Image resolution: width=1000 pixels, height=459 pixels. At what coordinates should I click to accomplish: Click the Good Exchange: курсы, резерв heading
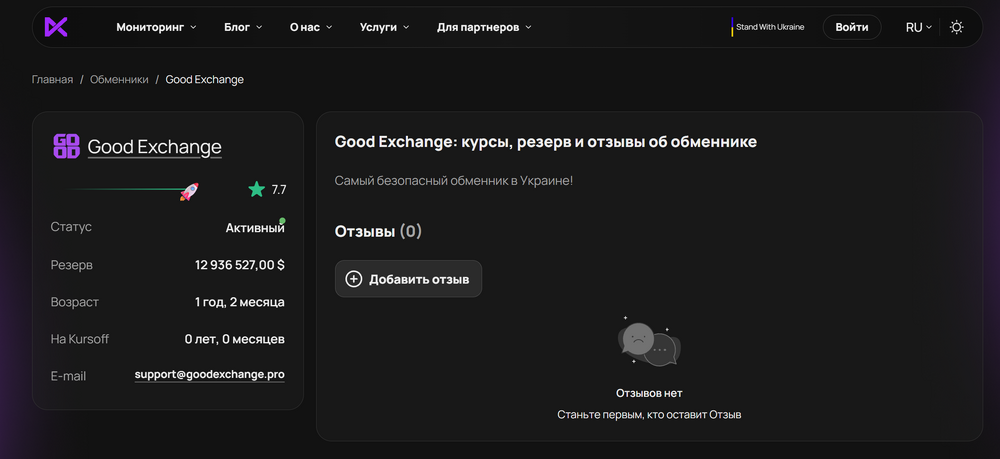pyautogui.click(x=546, y=142)
